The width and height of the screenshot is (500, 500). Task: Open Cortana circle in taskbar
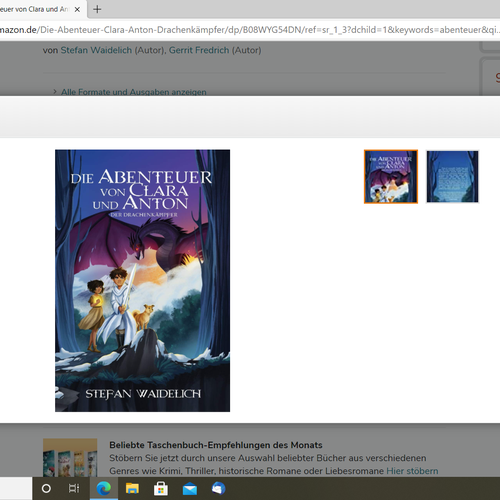point(46,489)
